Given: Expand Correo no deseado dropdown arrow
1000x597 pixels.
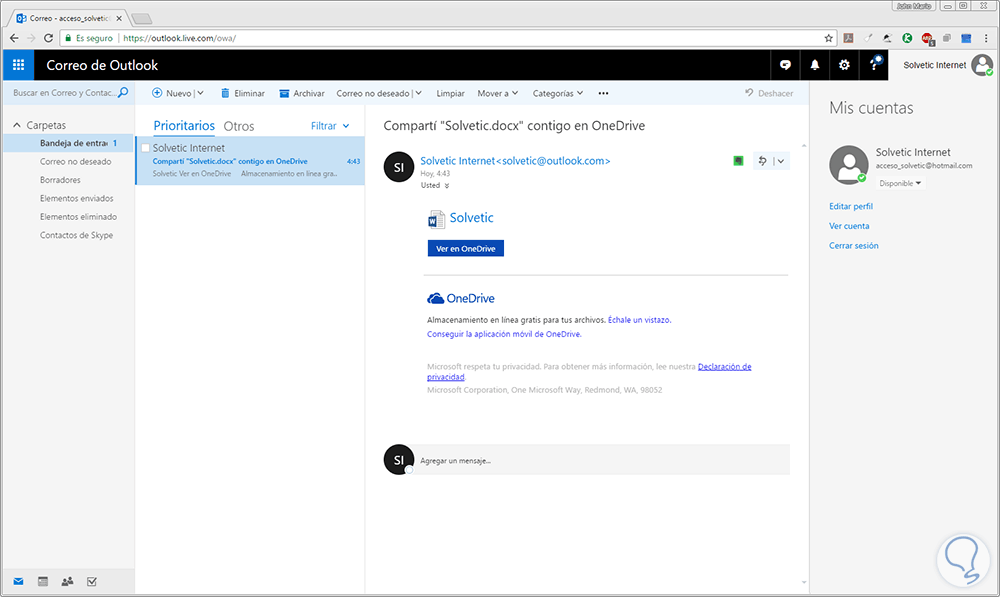Looking at the screenshot, I should coord(418,93).
